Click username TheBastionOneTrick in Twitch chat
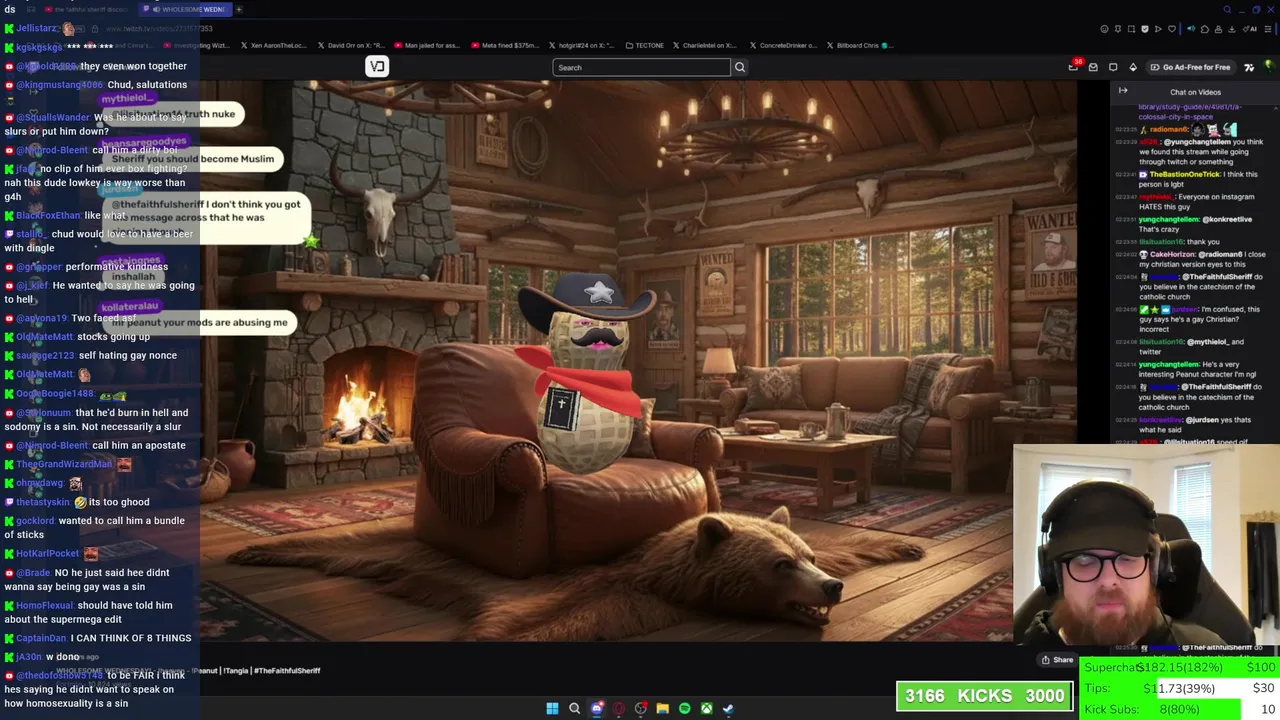The width and height of the screenshot is (1280, 720). tap(1185, 174)
